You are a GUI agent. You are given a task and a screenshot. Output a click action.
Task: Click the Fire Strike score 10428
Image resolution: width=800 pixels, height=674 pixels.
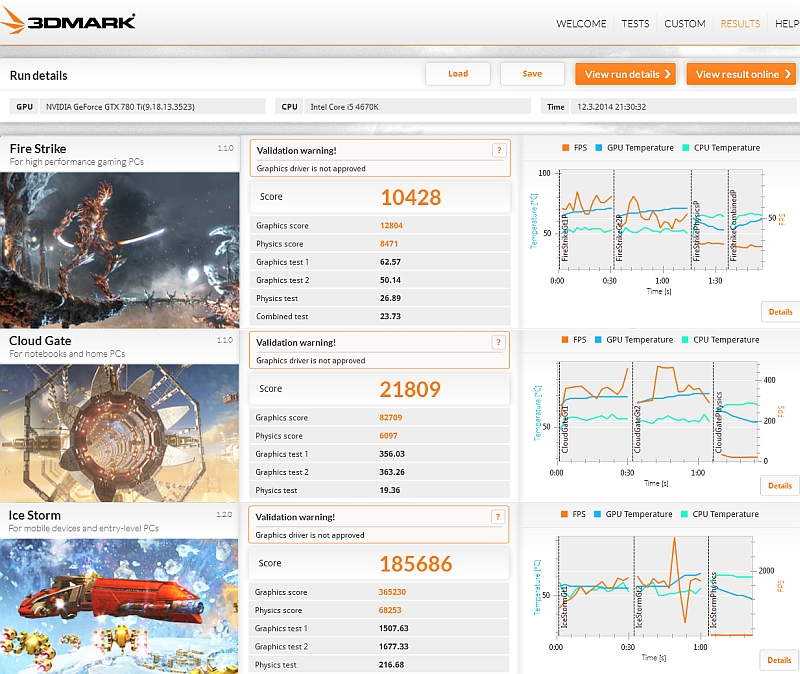[411, 197]
